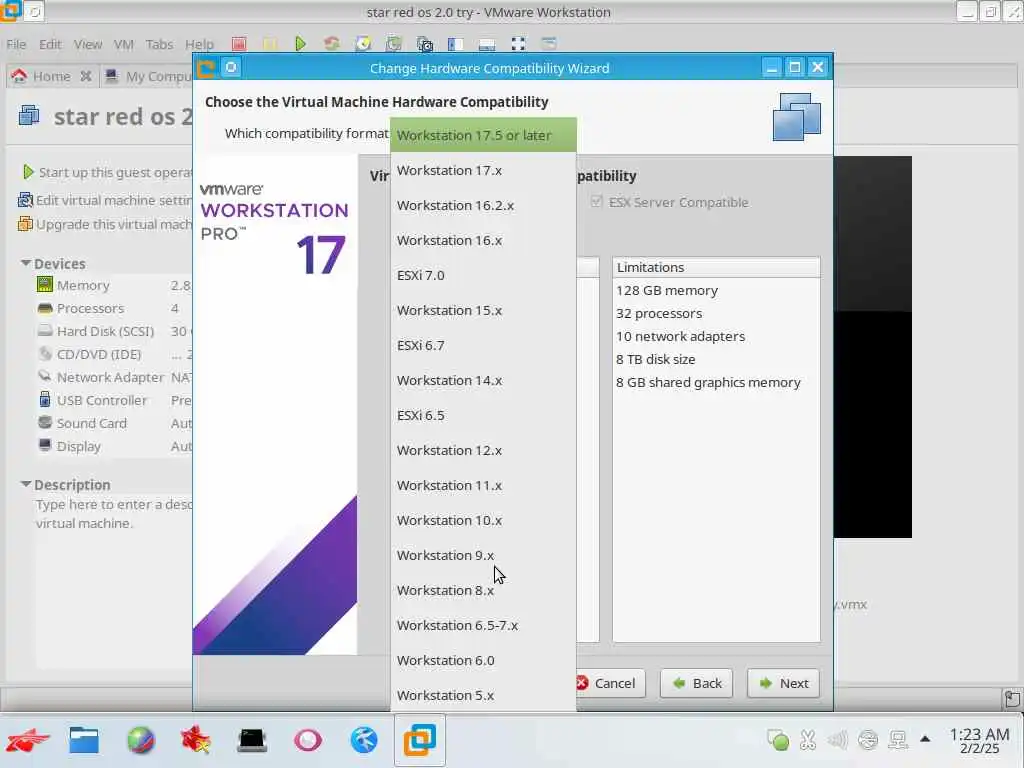The width and height of the screenshot is (1024, 768).
Task: Toggle the library sidebar view icon
Action: 455,44
